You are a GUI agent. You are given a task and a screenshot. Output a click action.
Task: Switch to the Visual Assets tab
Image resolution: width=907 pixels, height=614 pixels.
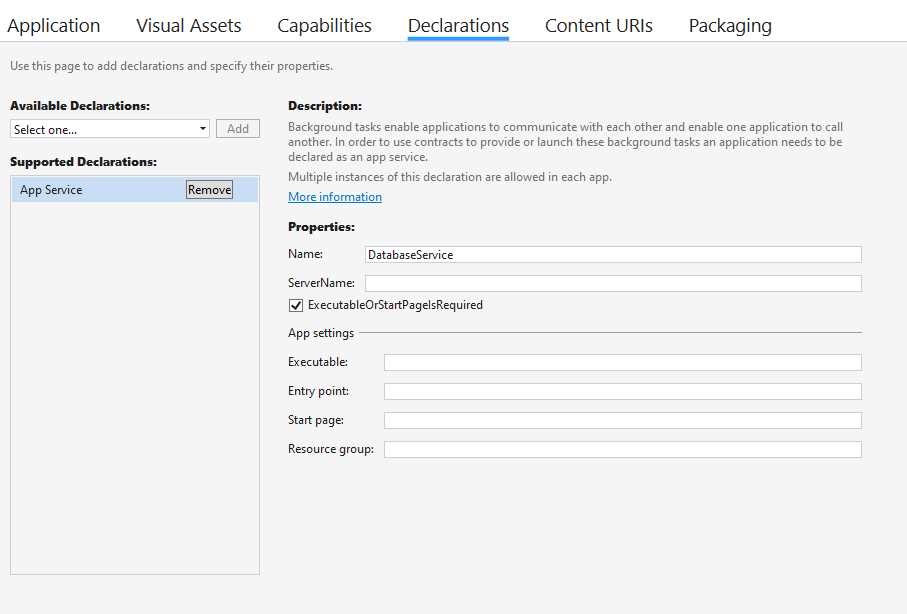coord(188,25)
